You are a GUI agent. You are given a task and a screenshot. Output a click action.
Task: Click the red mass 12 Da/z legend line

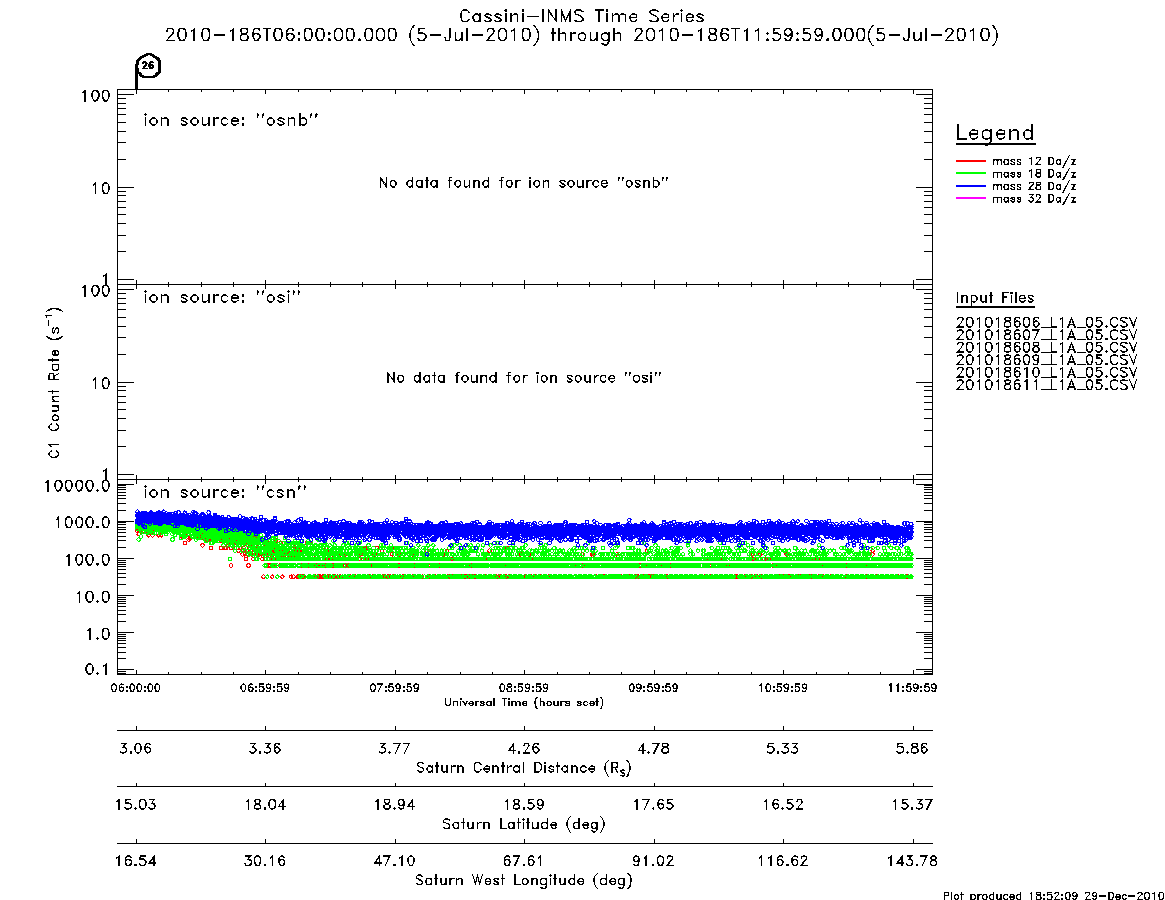click(970, 161)
